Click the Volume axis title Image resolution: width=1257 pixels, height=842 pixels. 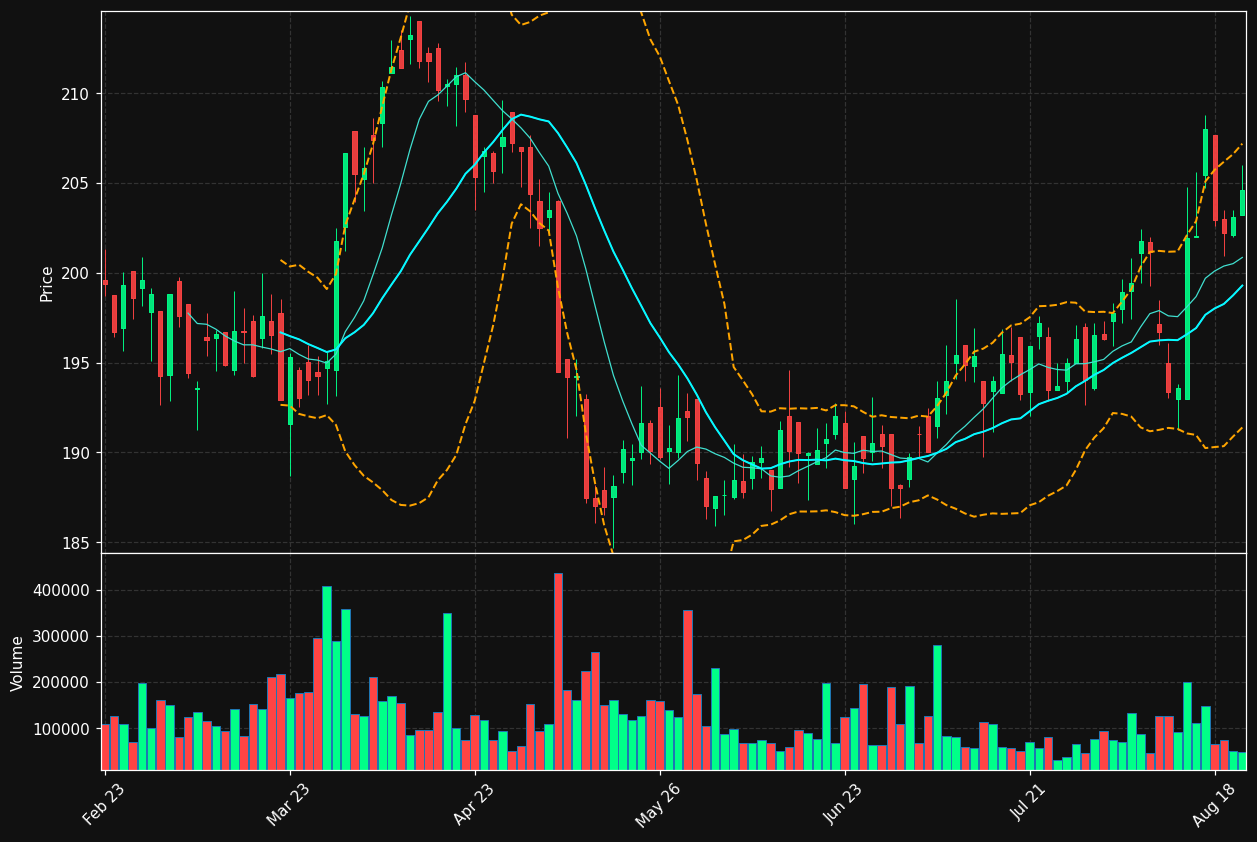(18, 663)
